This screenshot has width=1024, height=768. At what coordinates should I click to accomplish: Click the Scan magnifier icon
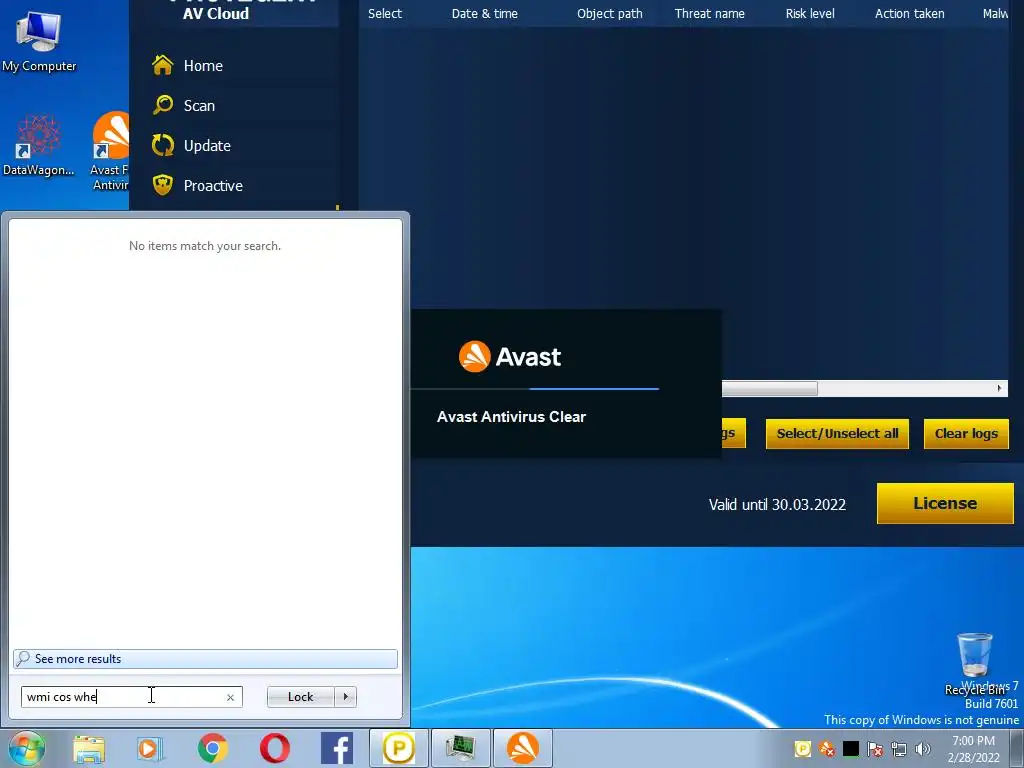163,105
